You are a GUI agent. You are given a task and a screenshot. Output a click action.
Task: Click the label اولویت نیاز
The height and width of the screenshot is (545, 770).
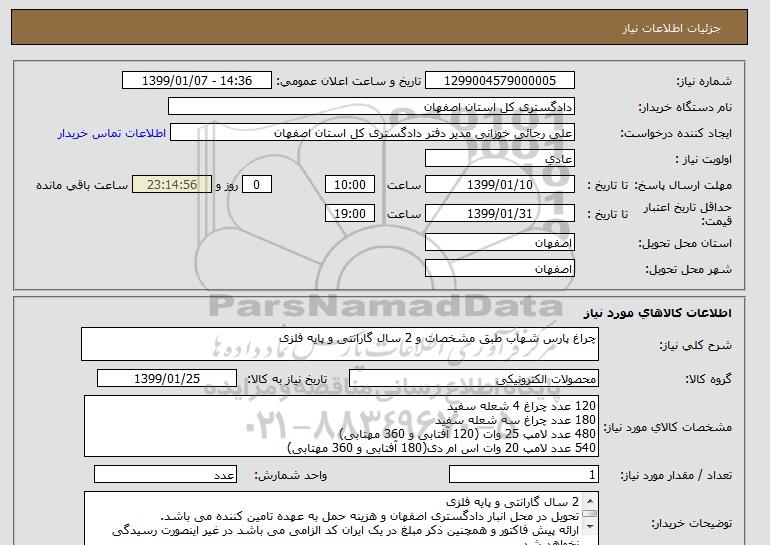click(x=704, y=160)
